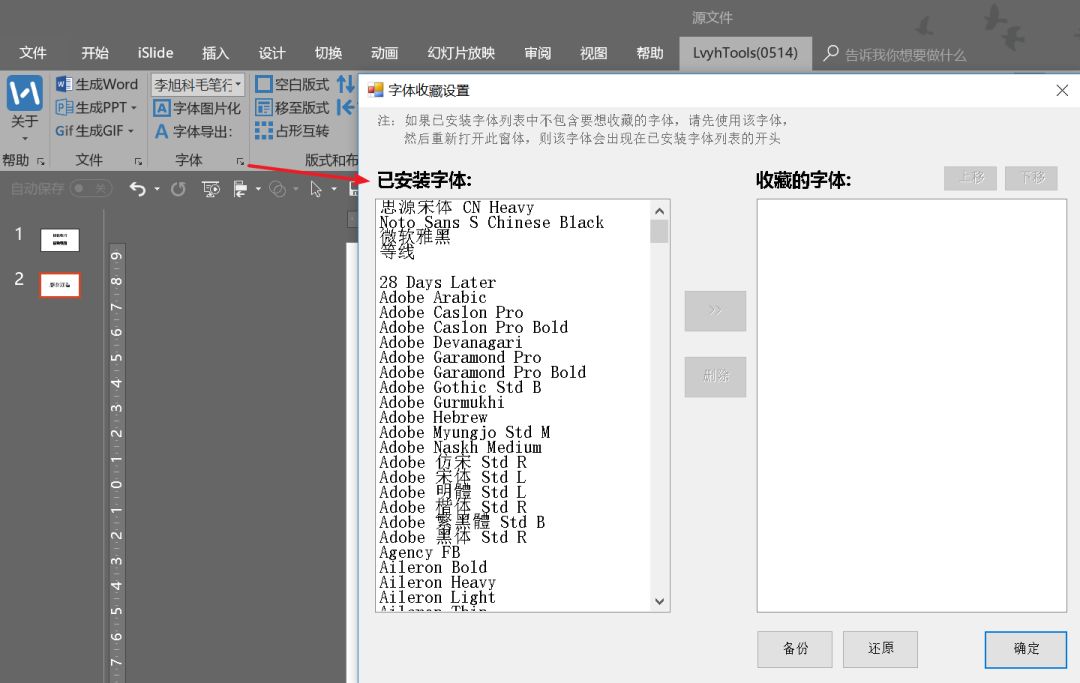Switch to the iSlide tab
The image size is (1080, 683).
point(156,53)
